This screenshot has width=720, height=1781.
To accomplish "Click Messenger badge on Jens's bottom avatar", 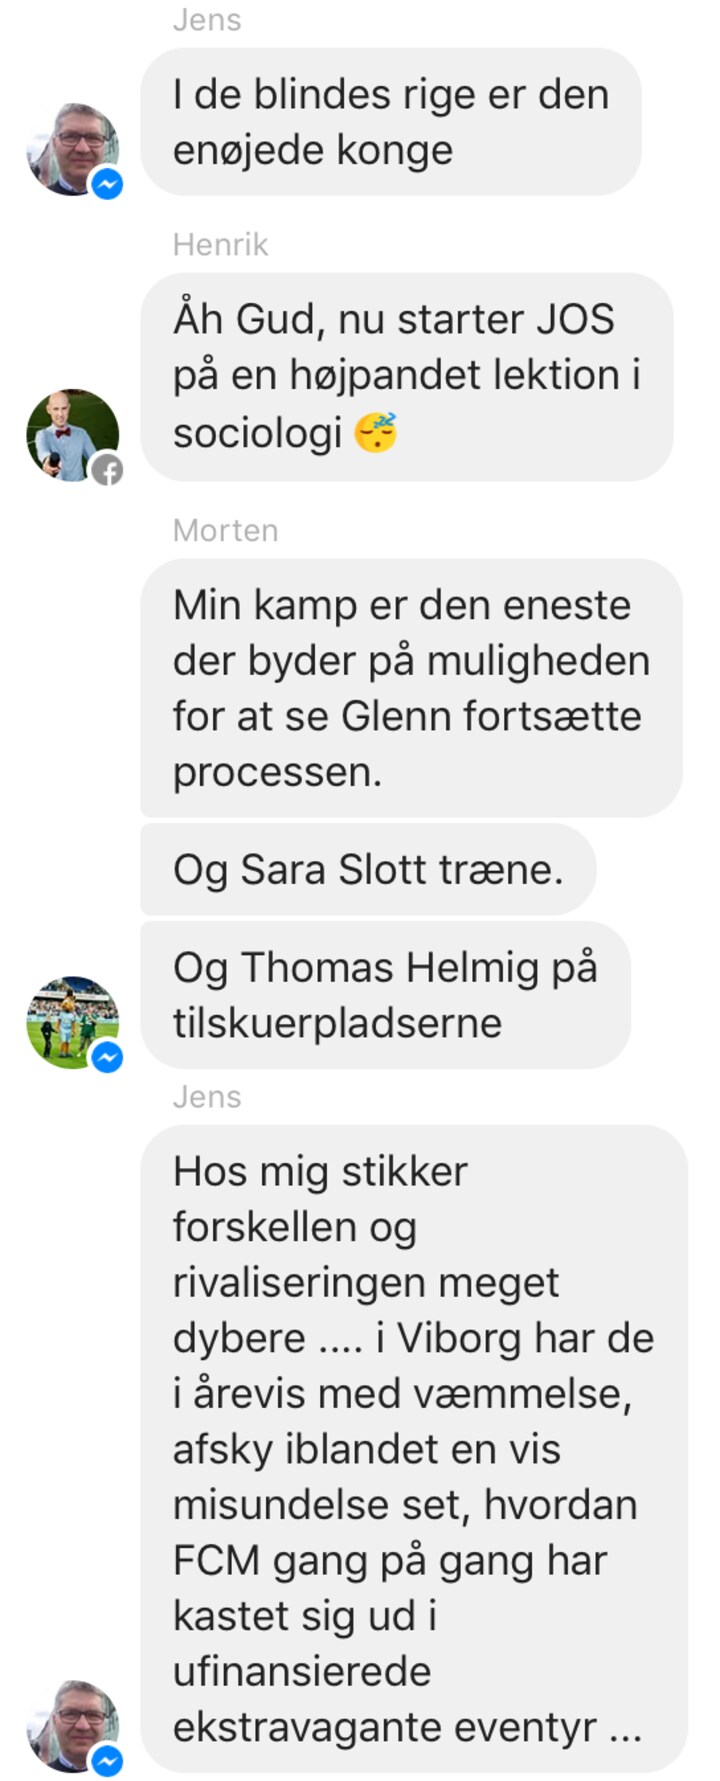I will coord(107,1761).
